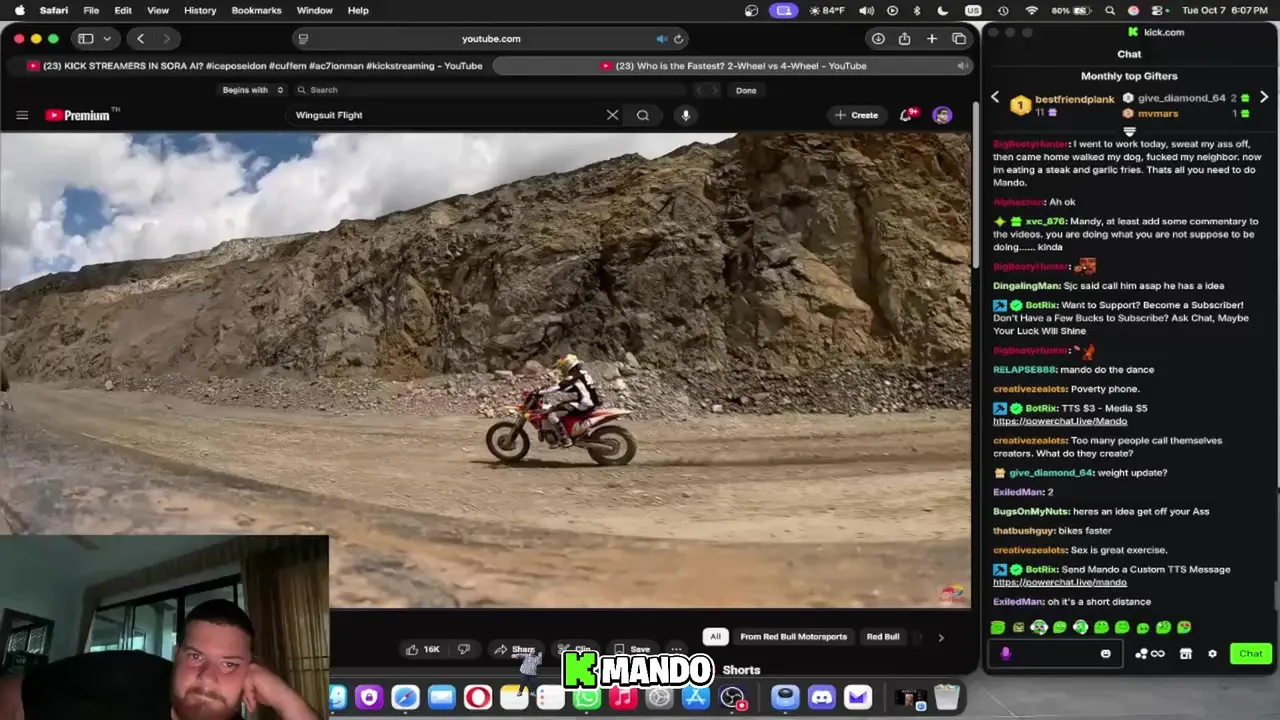The height and width of the screenshot is (720, 1280).
Task: Select the All filter chip
Action: point(715,636)
